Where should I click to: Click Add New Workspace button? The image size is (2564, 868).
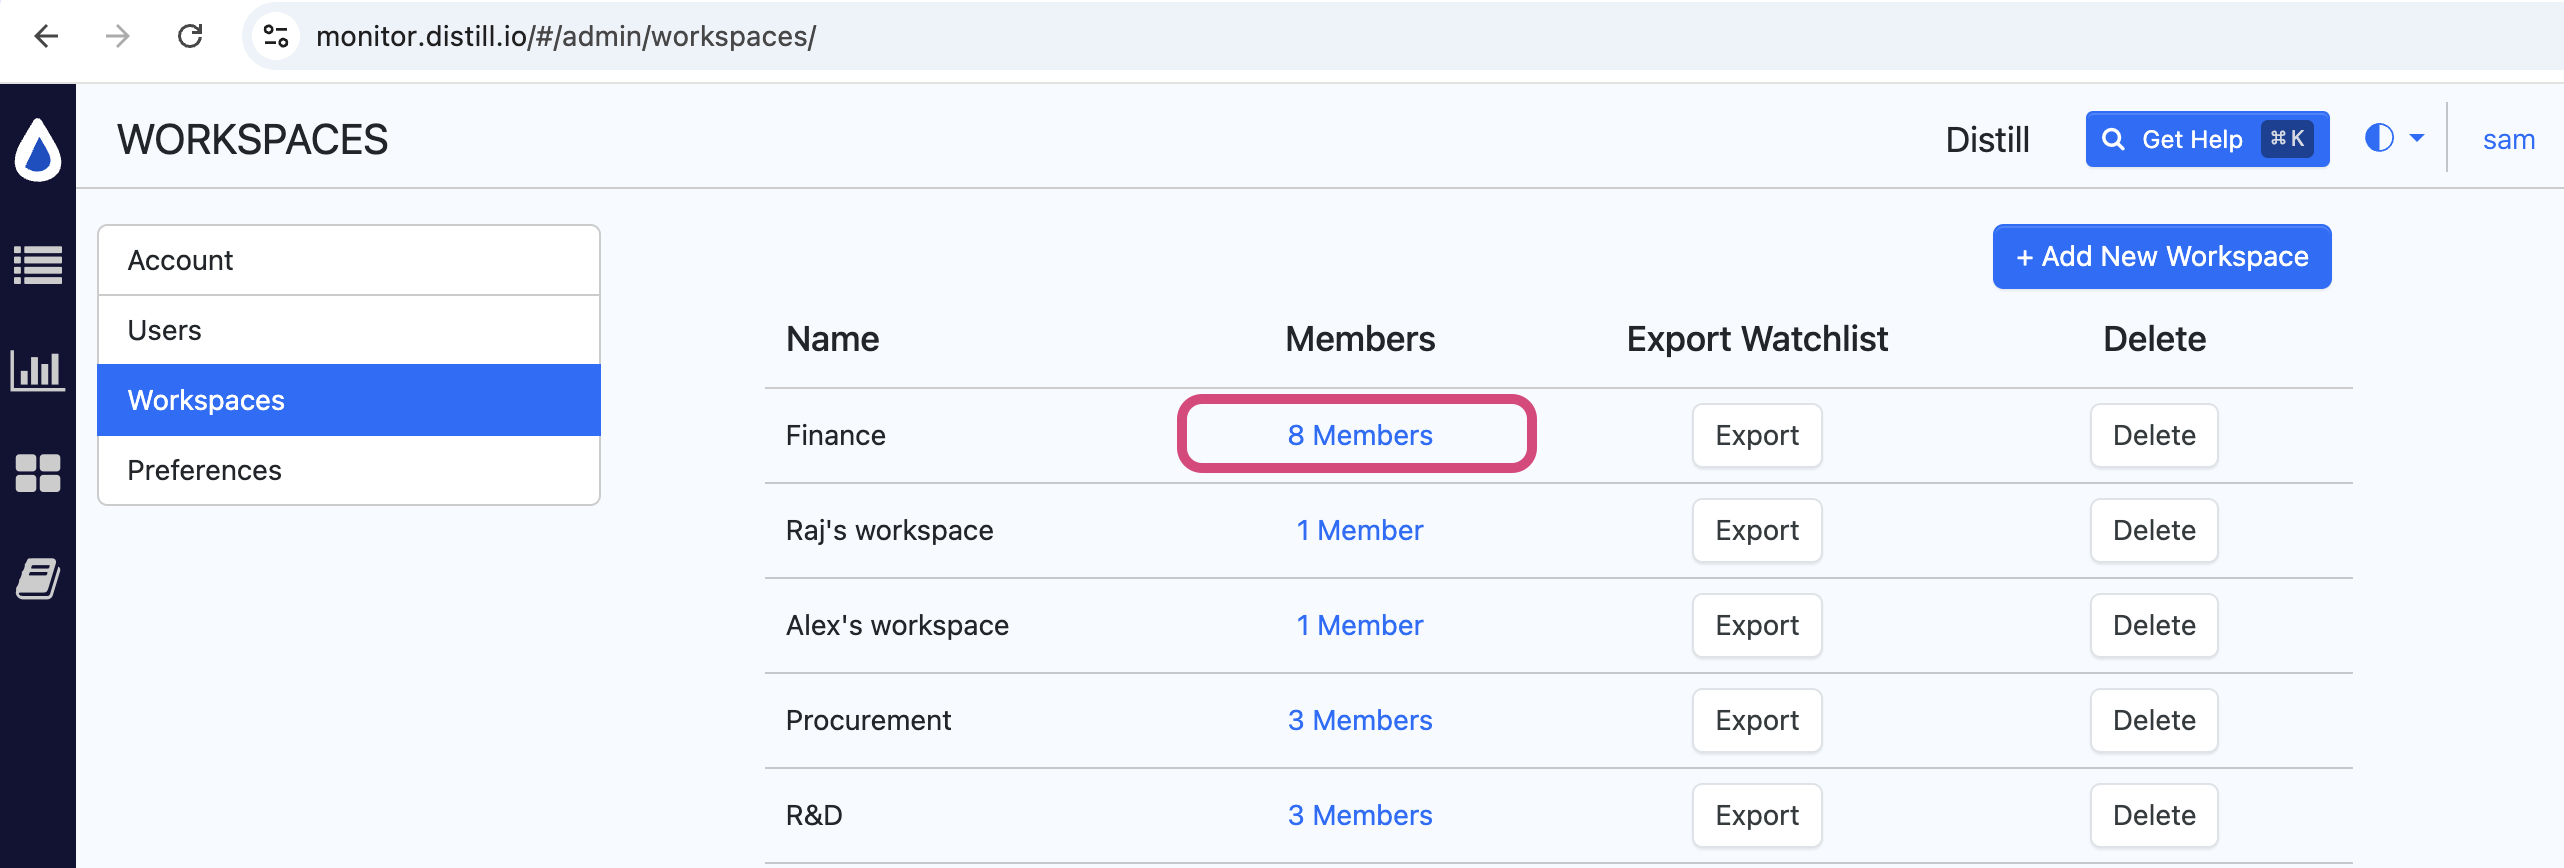click(x=2162, y=257)
